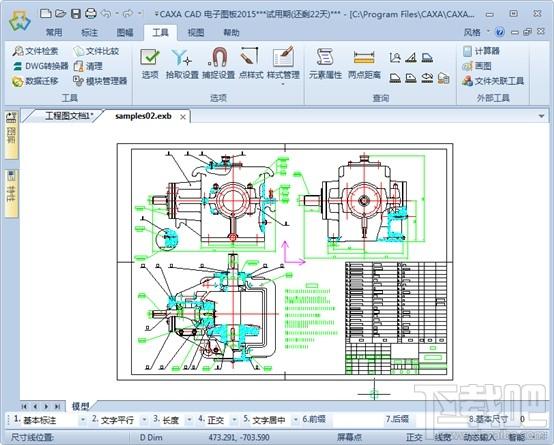Image resolution: width=554 pixels, height=445 pixels.
Task: Open 捕捉设置 snap settings magnet icon
Action: tap(218, 63)
